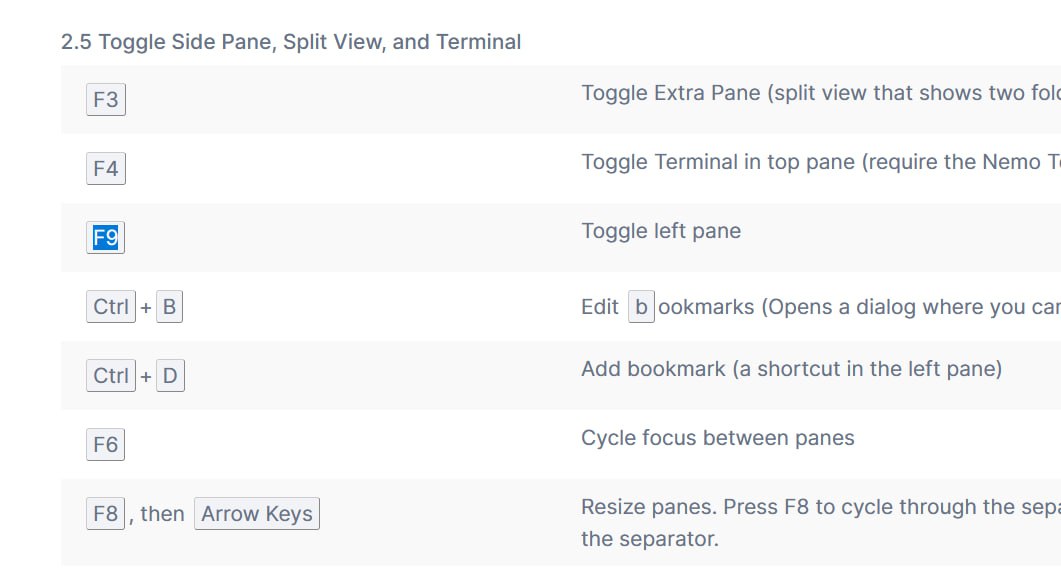
Task: Click the inline b key in Edit bookmarks
Action: [x=641, y=307]
